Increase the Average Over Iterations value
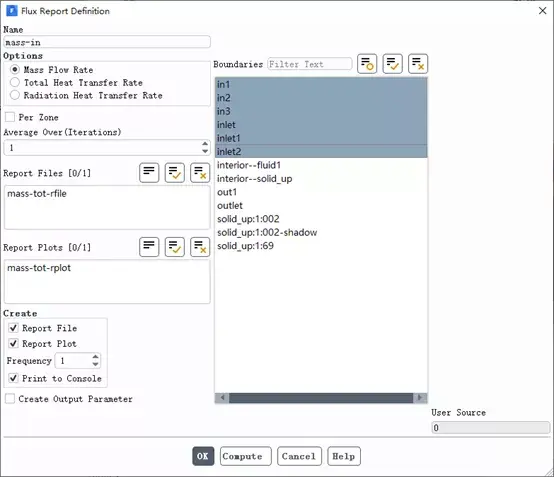This screenshot has height=477, width=554. pos(205,144)
